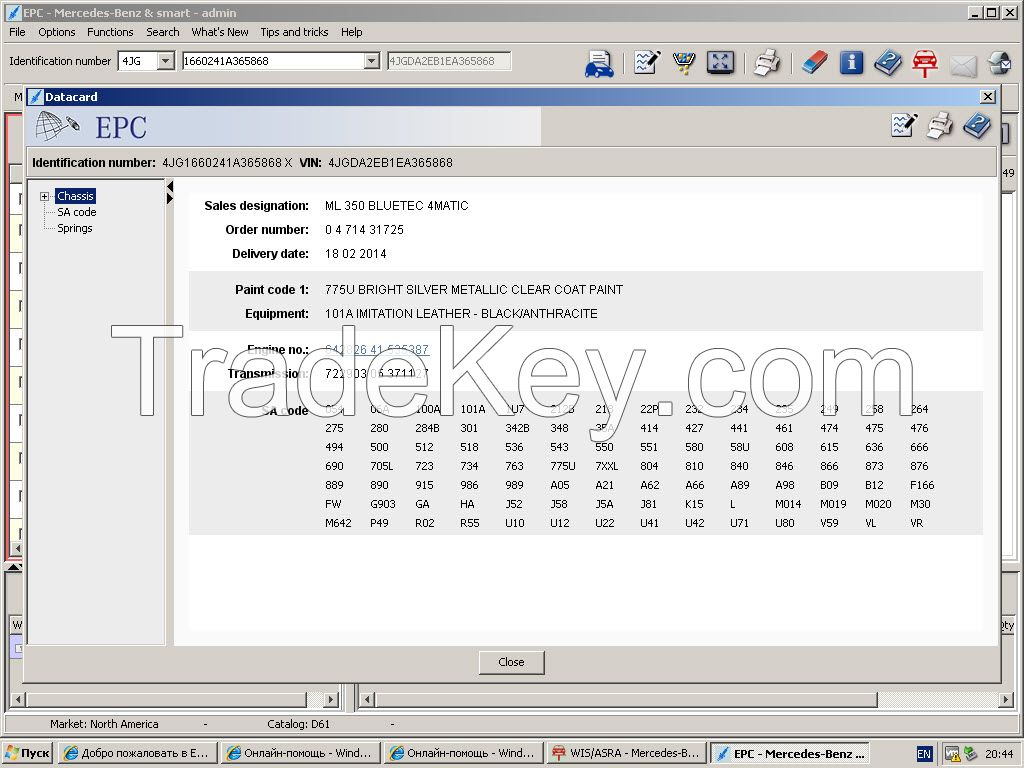Click the EPC globe logo
Screen dimensions: 1024x768
57,125
